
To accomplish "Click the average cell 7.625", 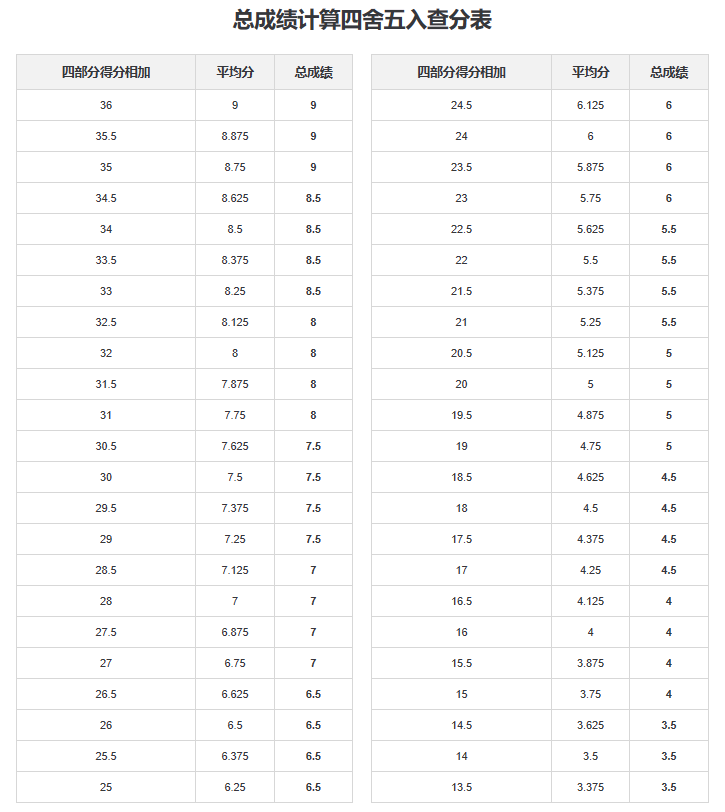I will click(235, 446).
